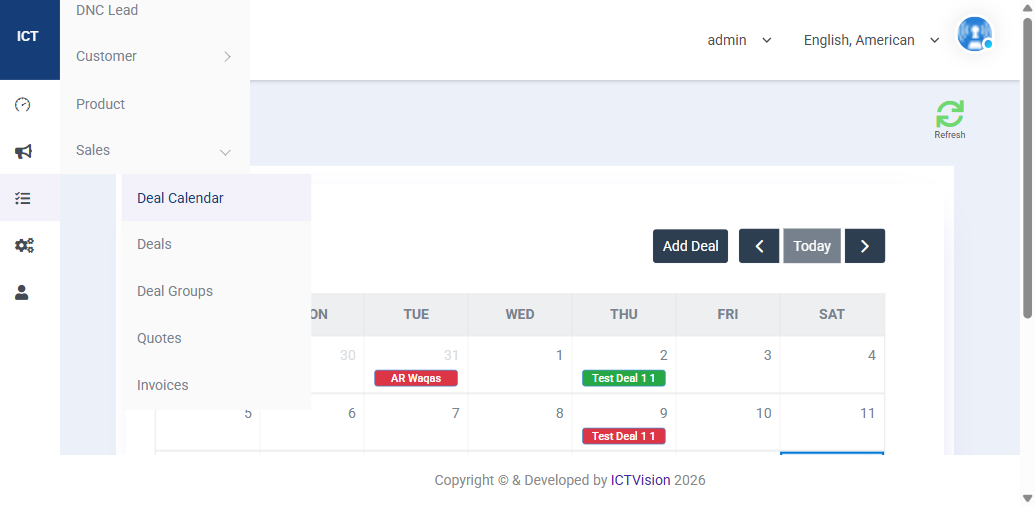Click the FRI column header
The width and height of the screenshot is (1035, 506).
tap(727, 315)
